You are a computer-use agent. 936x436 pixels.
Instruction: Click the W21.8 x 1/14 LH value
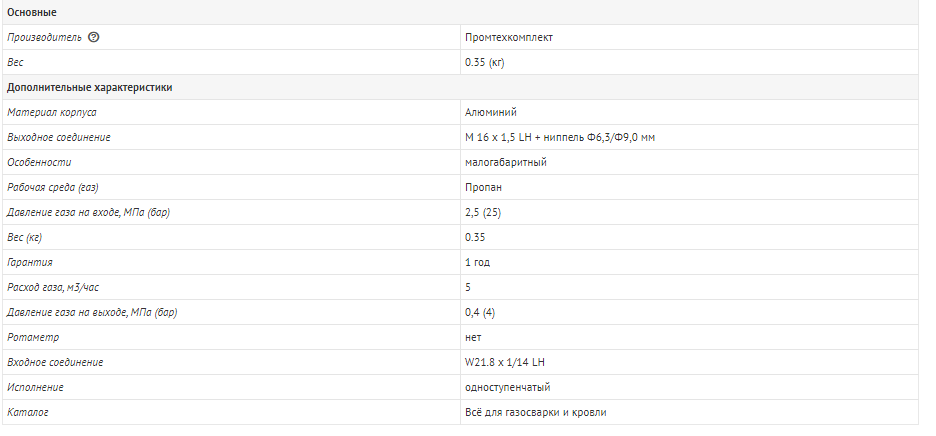point(504,363)
